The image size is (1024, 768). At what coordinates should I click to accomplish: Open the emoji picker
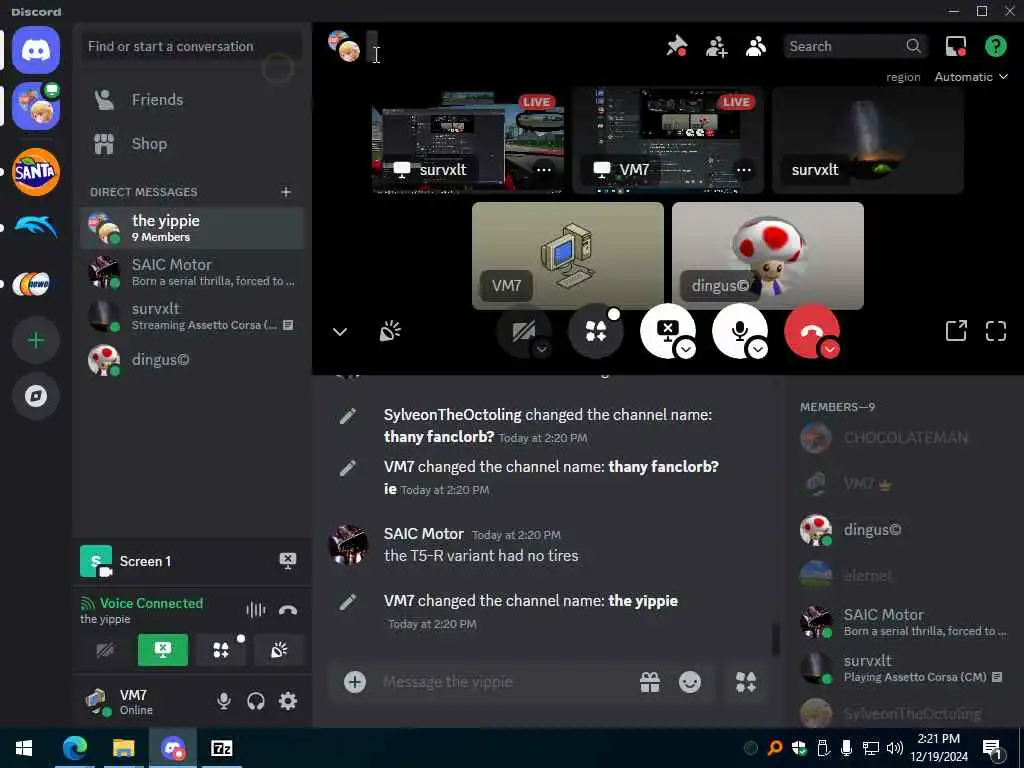coord(690,682)
